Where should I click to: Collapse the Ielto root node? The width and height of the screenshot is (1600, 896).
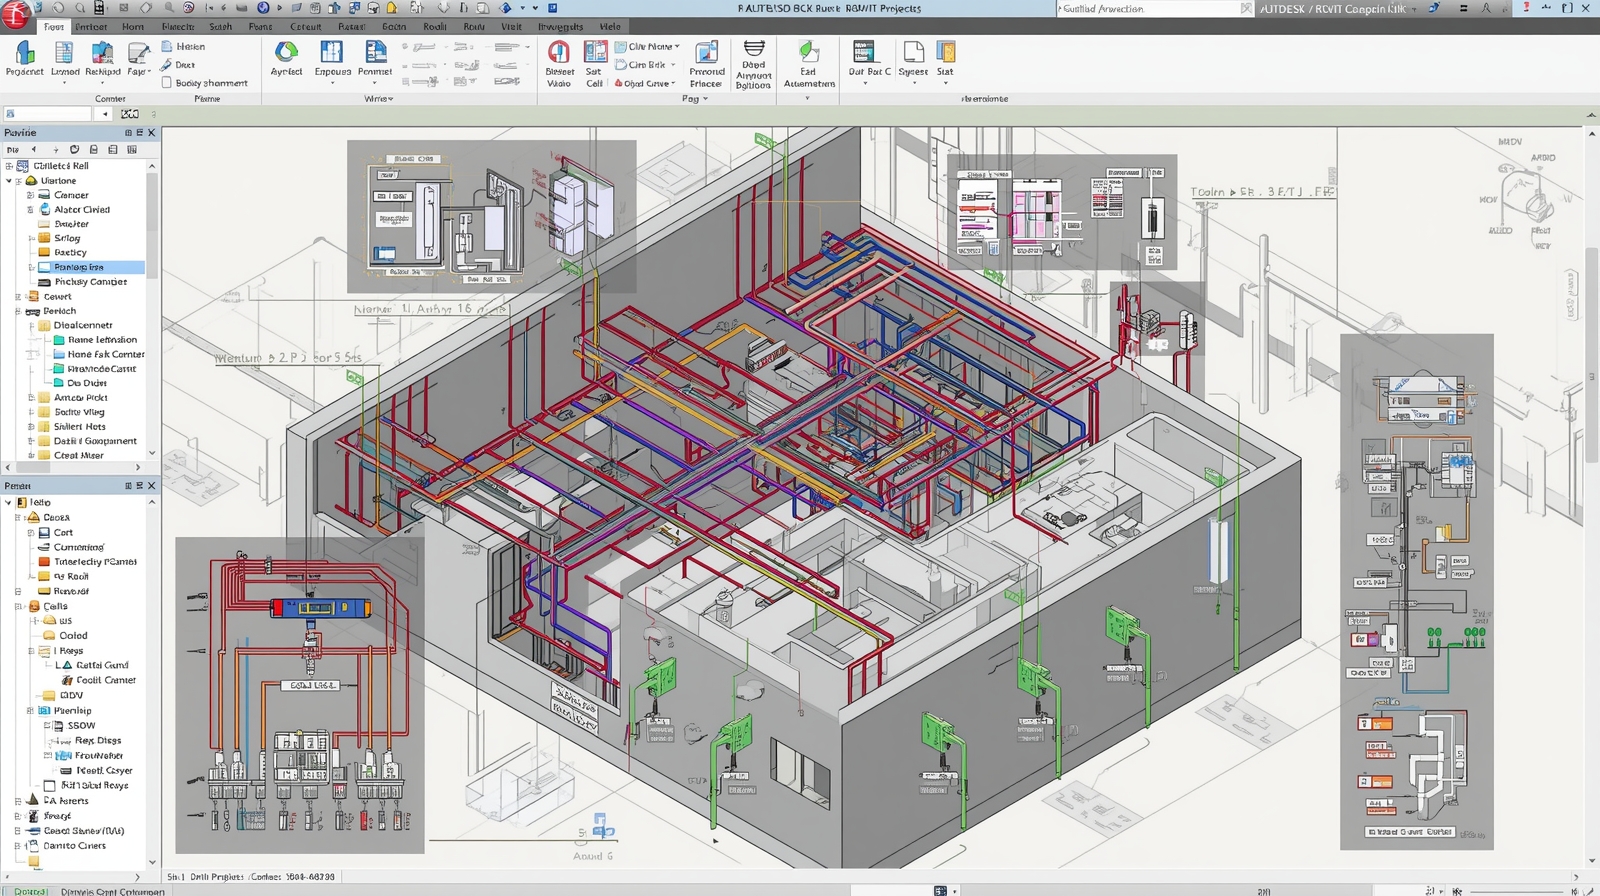pyautogui.click(x=9, y=503)
